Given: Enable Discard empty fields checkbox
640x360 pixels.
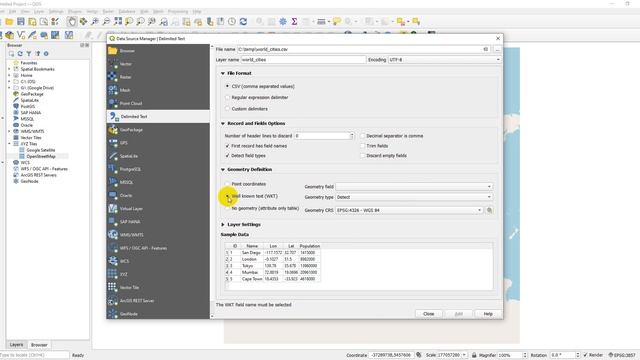Looking at the screenshot, I should 362,156.
